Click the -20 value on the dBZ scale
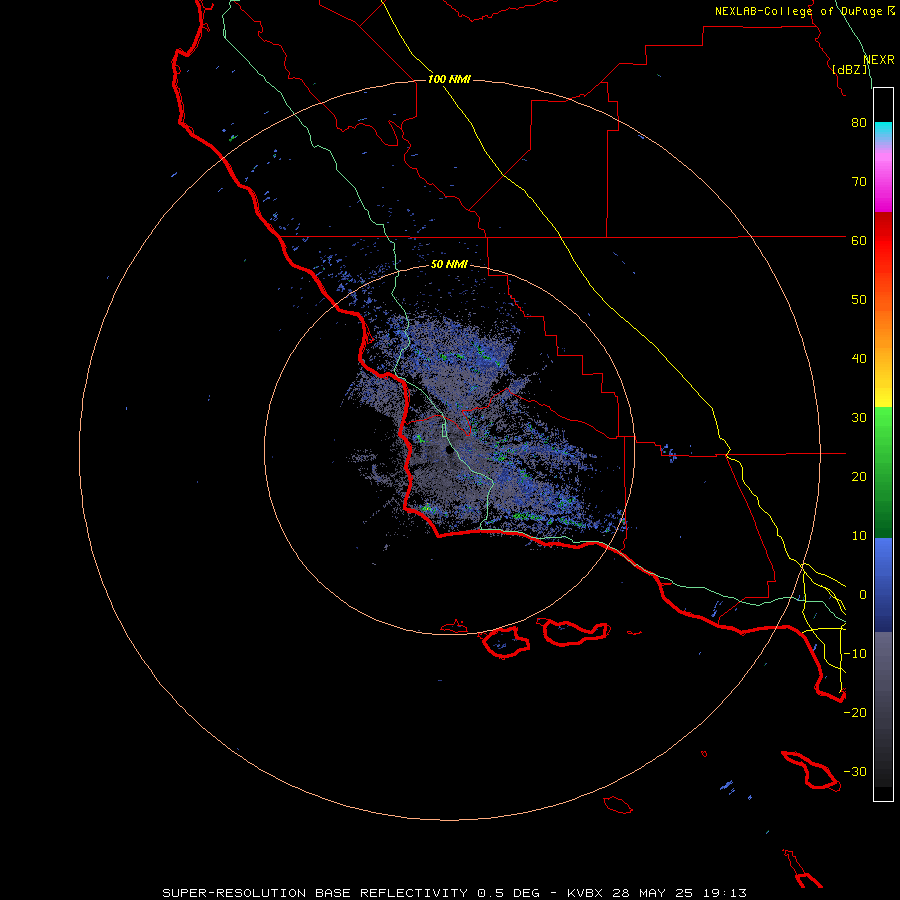 [x=855, y=712]
